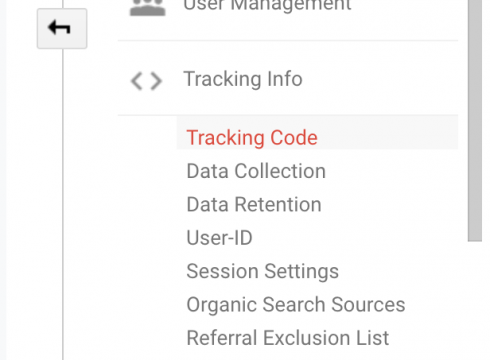Screen dimensions: 490x360
Task: Open the Data Retention page
Action: tap(254, 204)
